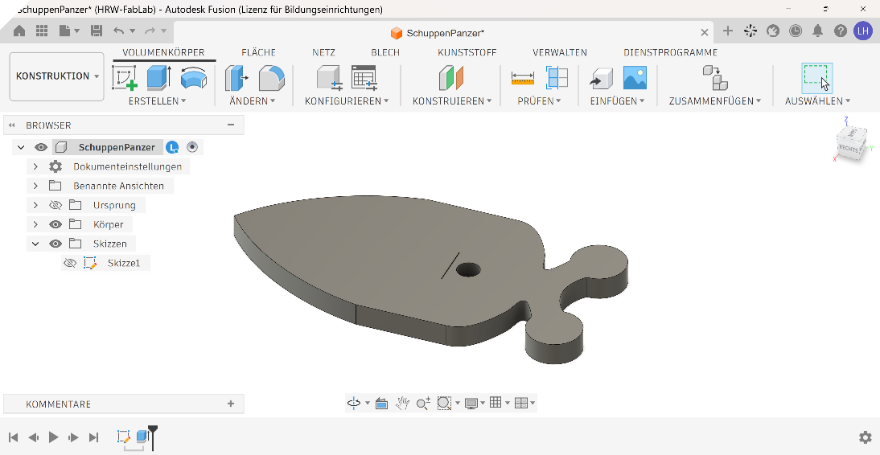This screenshot has height=455, width=880.
Task: Click the Orbit tool icon
Action: coord(354,403)
